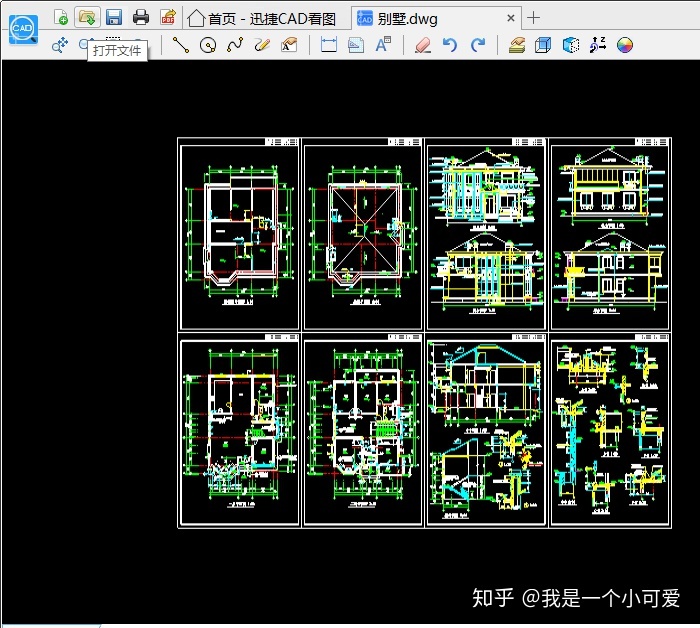Click the Open File folder icon
700x628 pixels.
click(87, 17)
